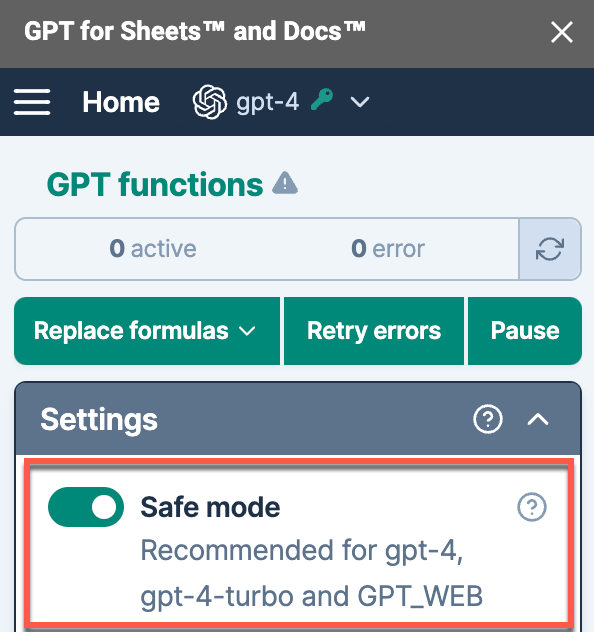Refresh the active and error counts

[550, 249]
